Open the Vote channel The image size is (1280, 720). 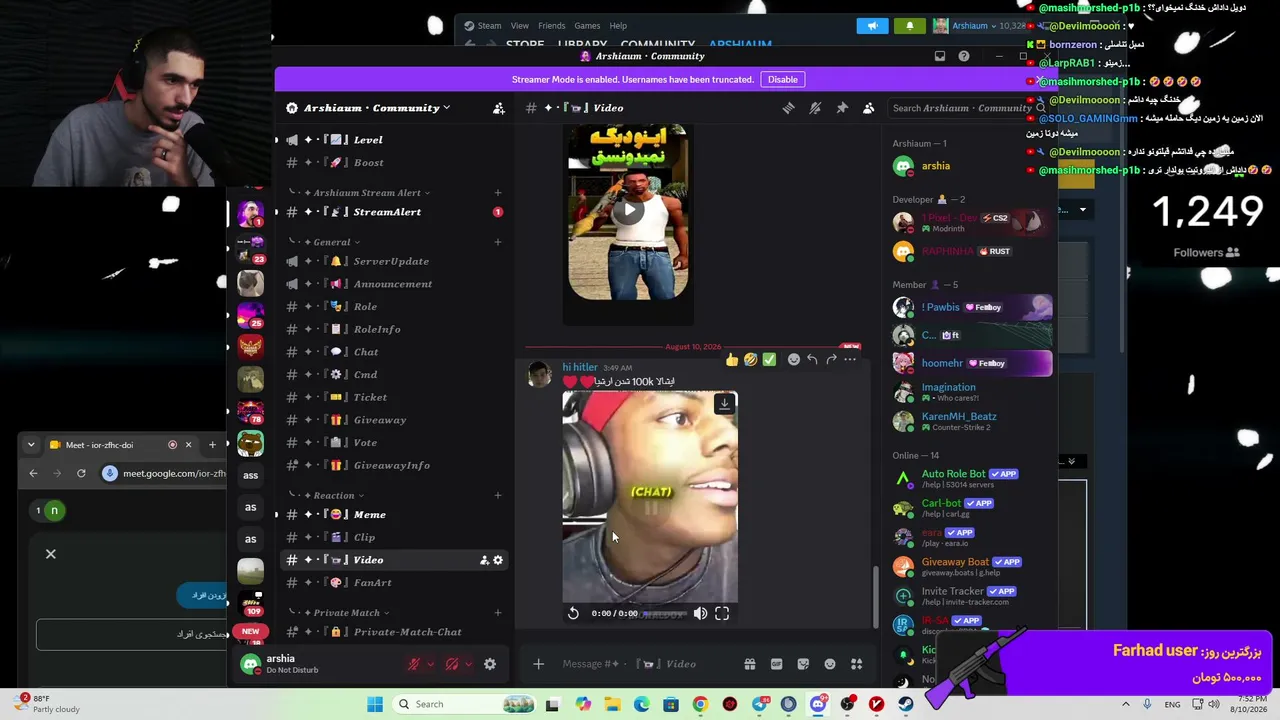click(x=393, y=442)
